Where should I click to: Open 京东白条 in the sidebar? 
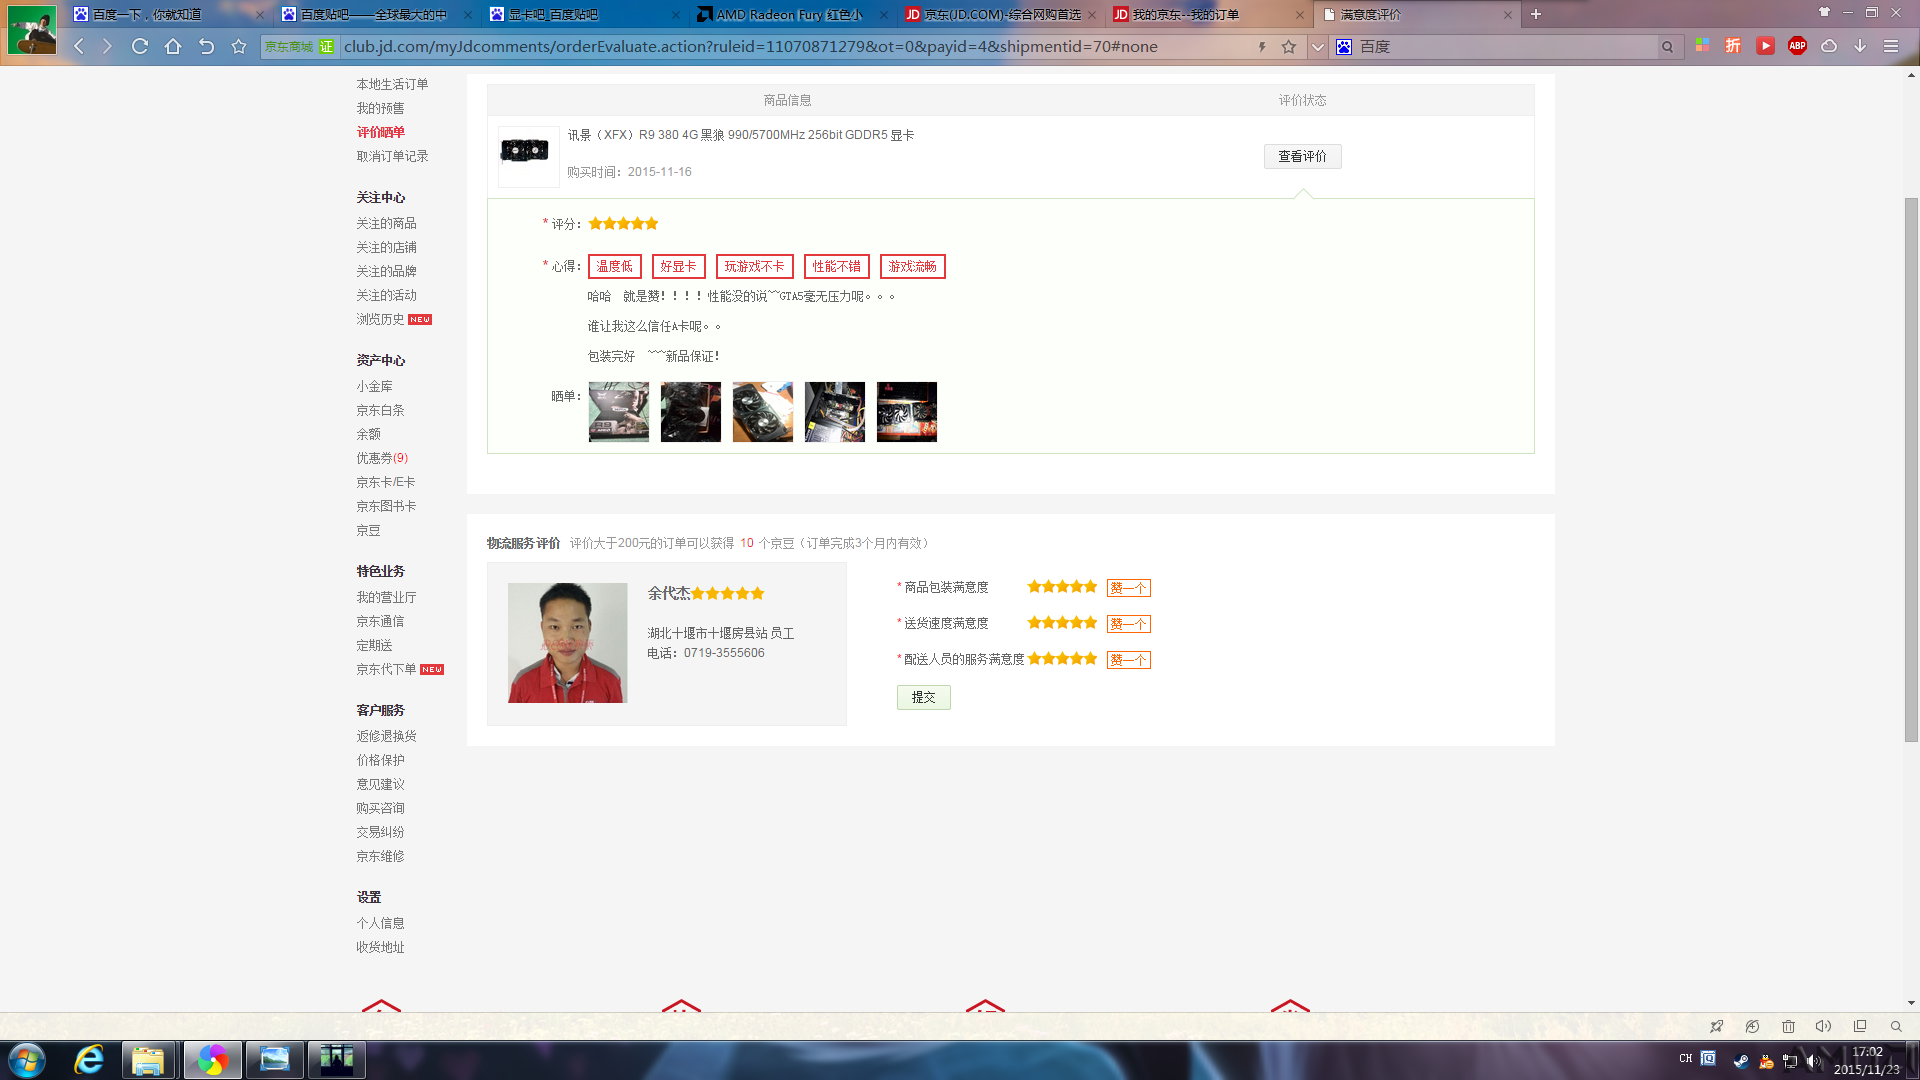(380, 410)
